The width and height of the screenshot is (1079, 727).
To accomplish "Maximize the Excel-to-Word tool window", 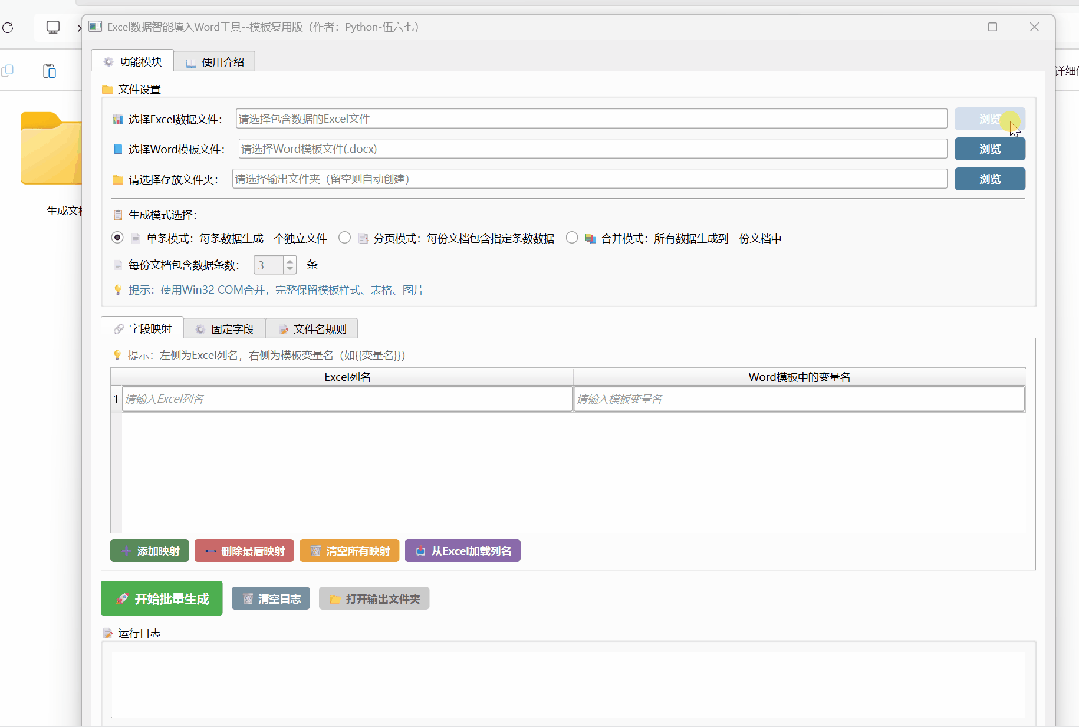I will point(992,27).
